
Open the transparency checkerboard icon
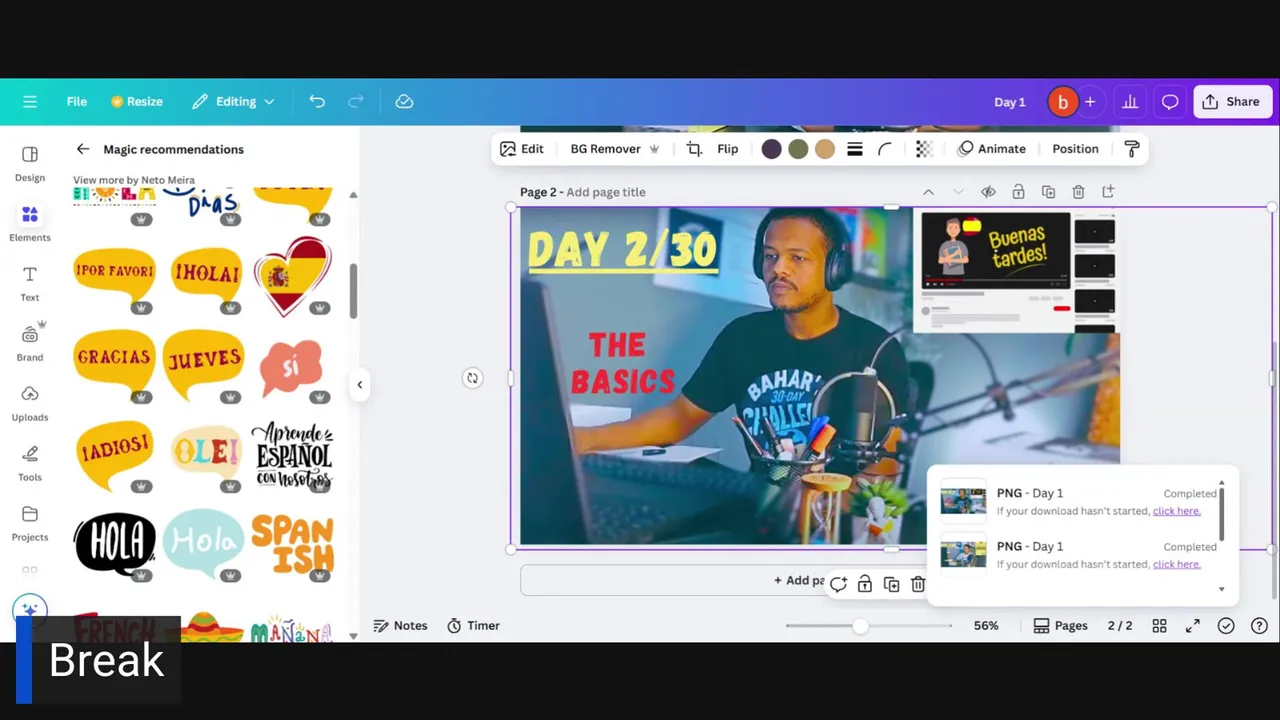click(x=924, y=149)
